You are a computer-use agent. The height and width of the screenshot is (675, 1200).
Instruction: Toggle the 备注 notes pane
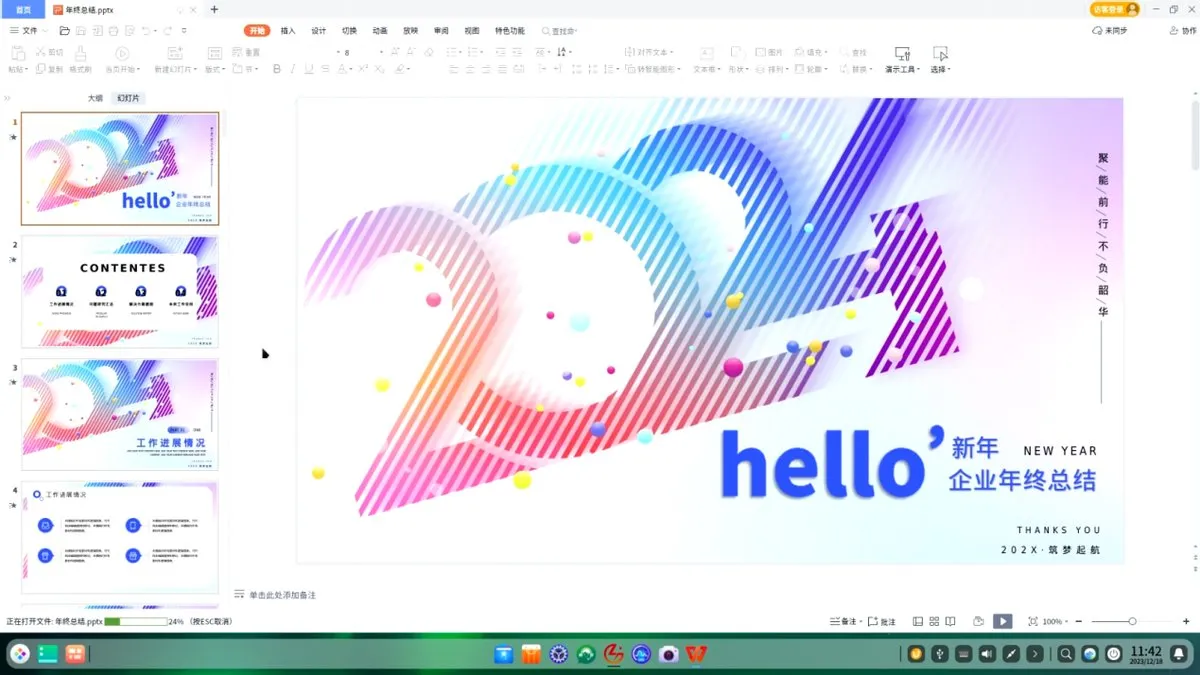pyautogui.click(x=844, y=621)
